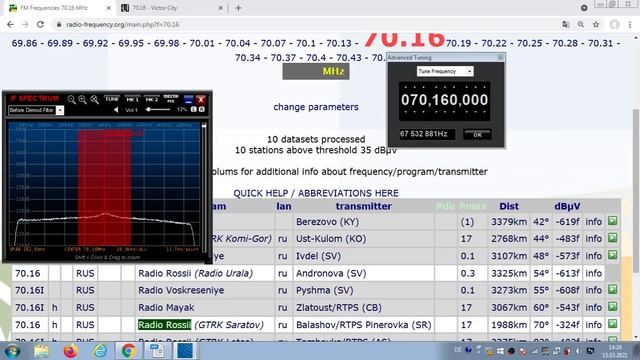
Task: Toggle DELTA MK in IF Spectrum
Action: coord(171,99)
